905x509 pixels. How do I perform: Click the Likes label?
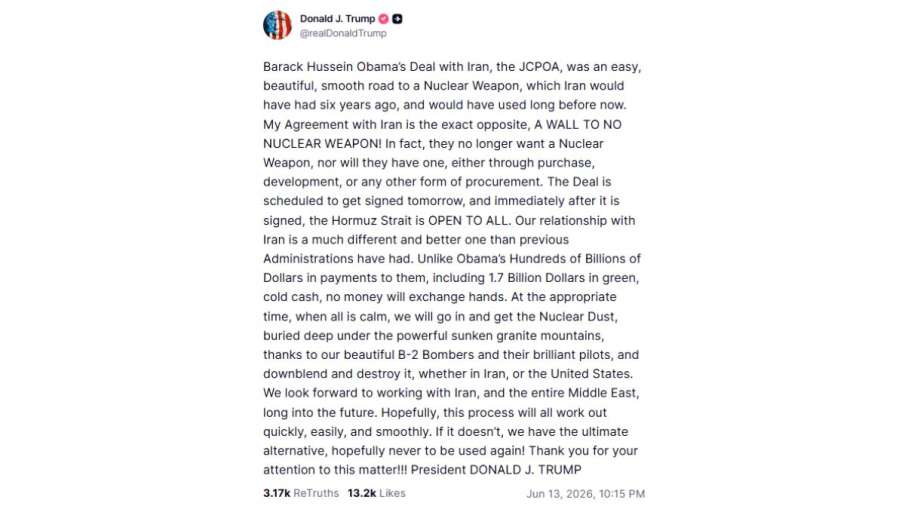392,493
